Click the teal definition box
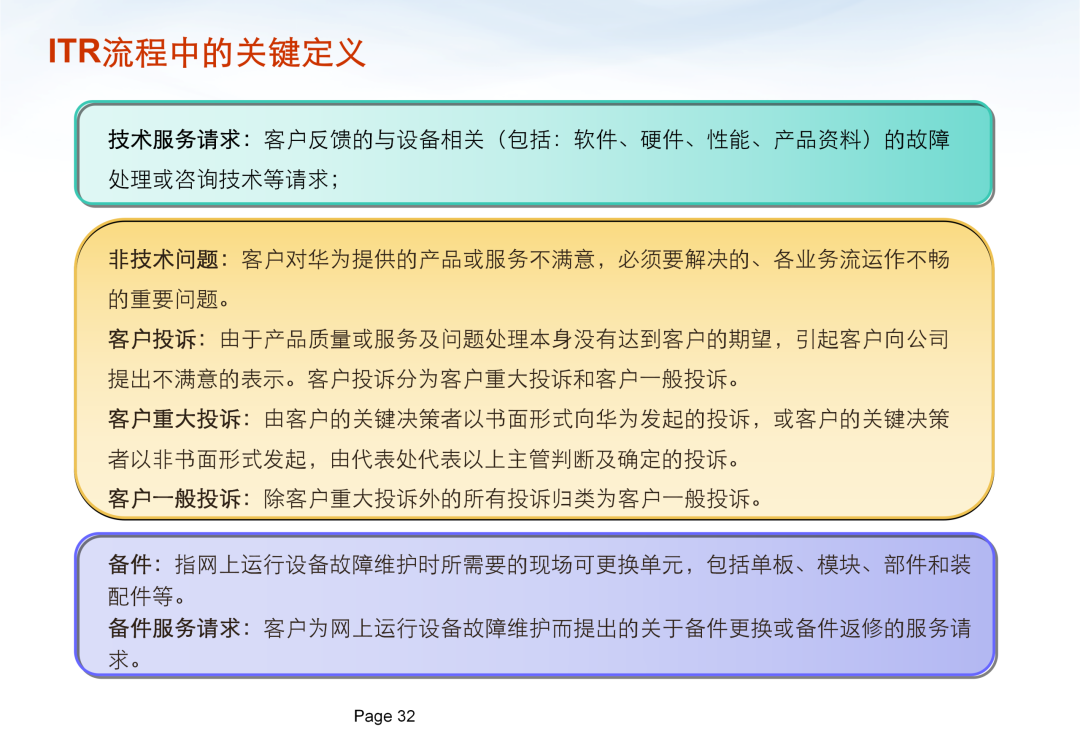 (534, 154)
